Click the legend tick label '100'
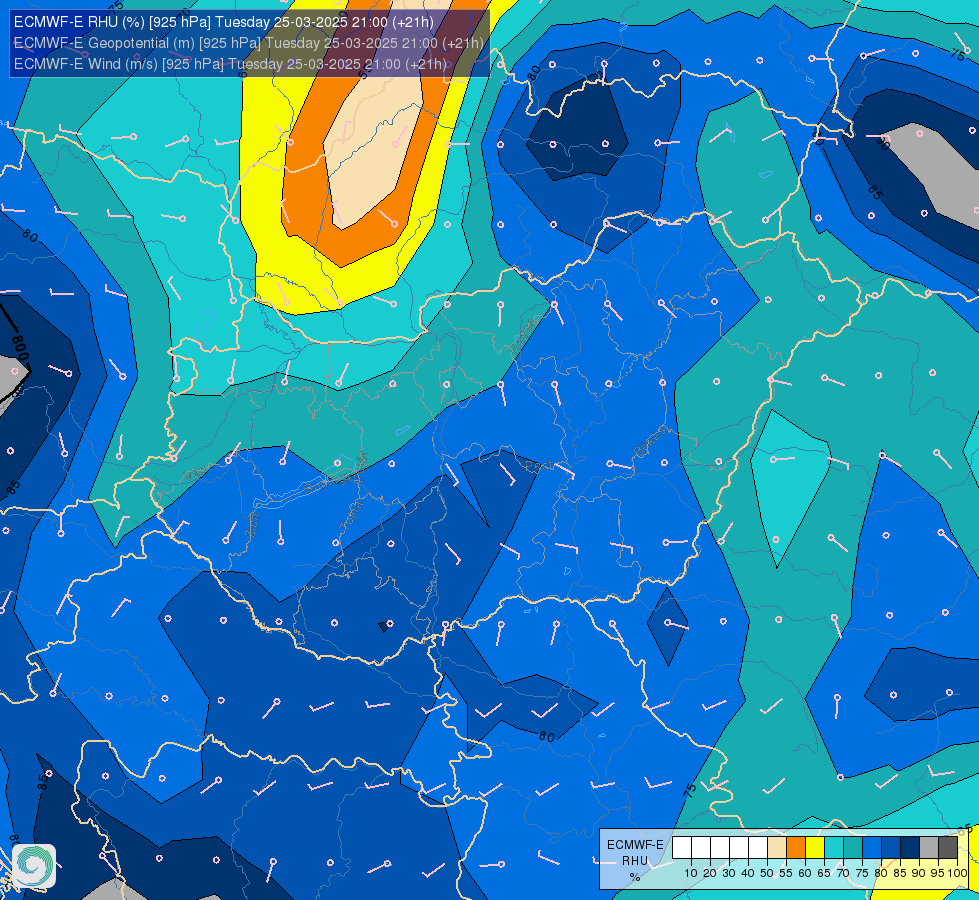 pyautogui.click(x=958, y=873)
